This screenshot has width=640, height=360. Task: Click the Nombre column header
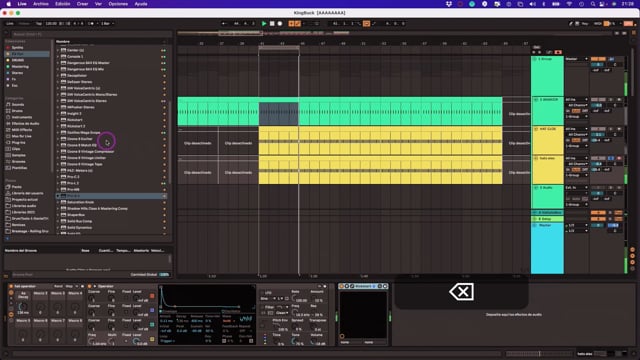coord(63,42)
